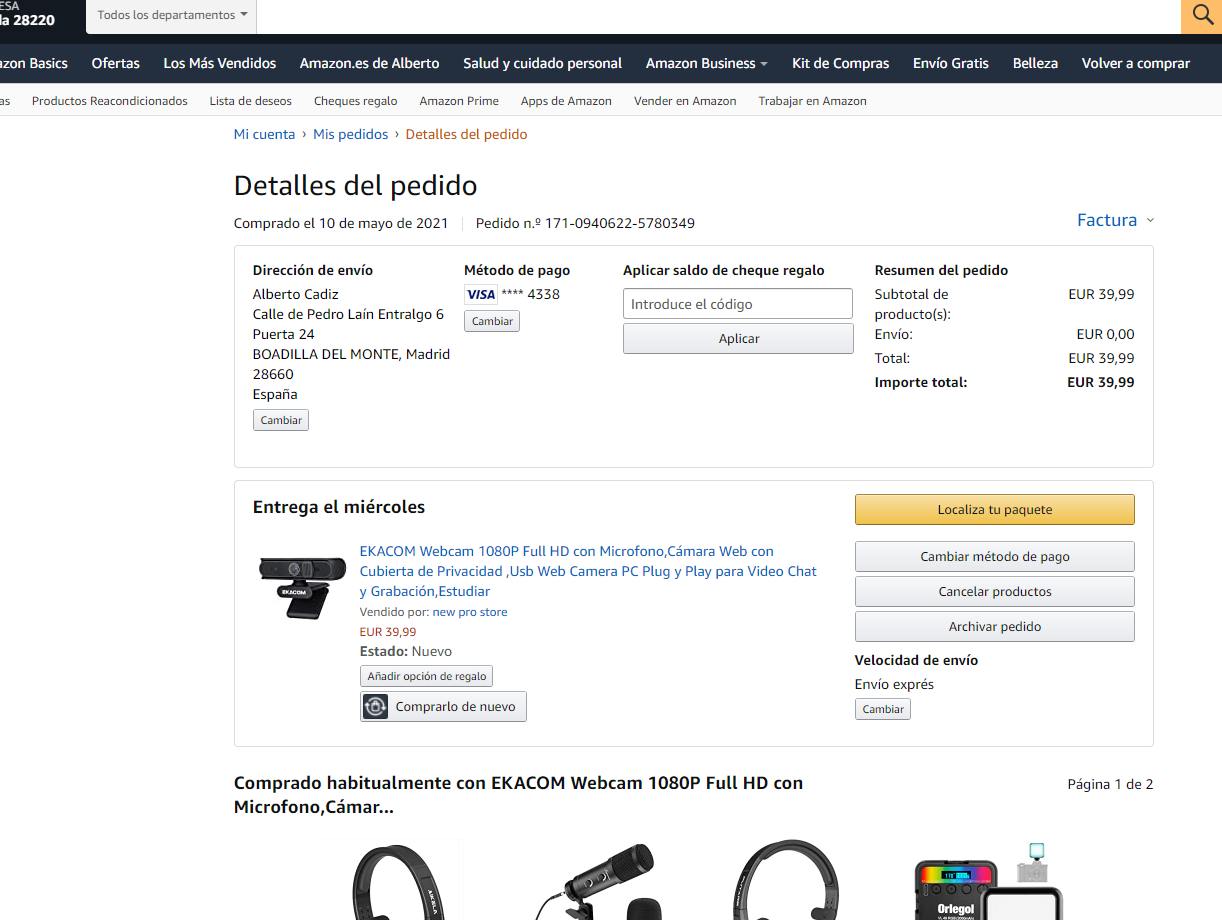This screenshot has width=1222, height=920.
Task: Open the new pro store seller link
Action: pyautogui.click(x=470, y=612)
